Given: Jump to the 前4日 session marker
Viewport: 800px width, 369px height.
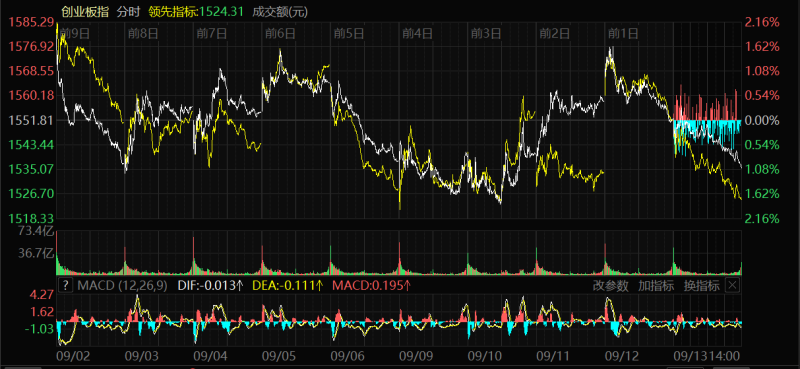Looking at the screenshot, I should tap(417, 34).
